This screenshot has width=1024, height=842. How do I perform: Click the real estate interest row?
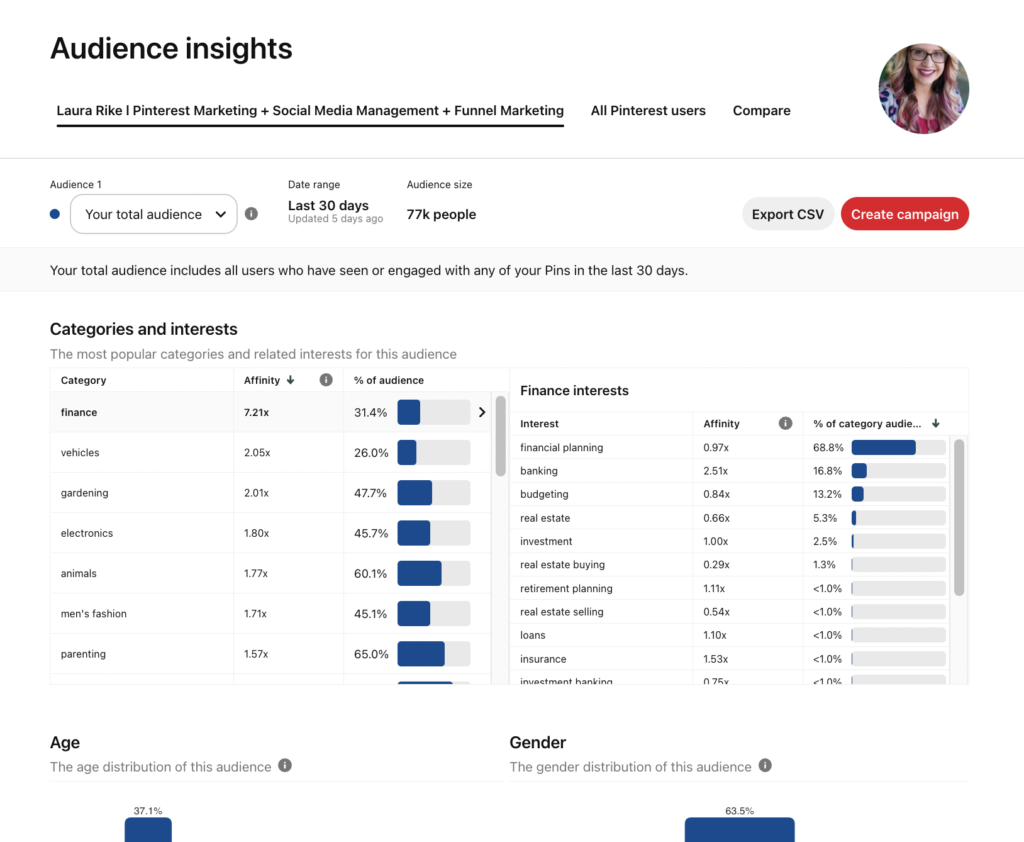click(x=730, y=518)
